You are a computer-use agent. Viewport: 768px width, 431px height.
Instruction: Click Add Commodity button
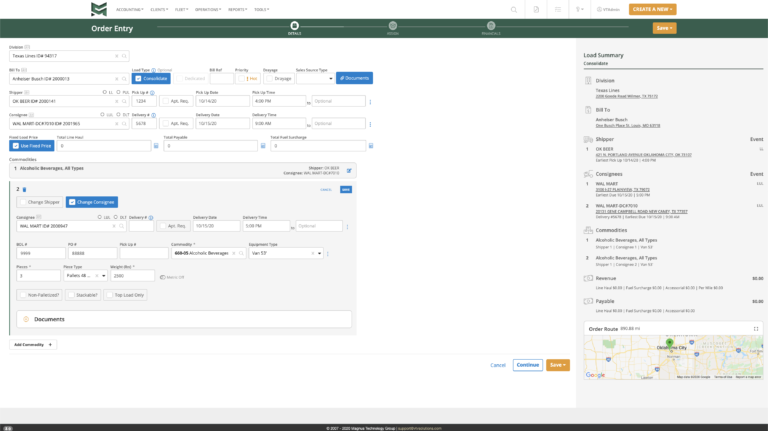point(33,345)
